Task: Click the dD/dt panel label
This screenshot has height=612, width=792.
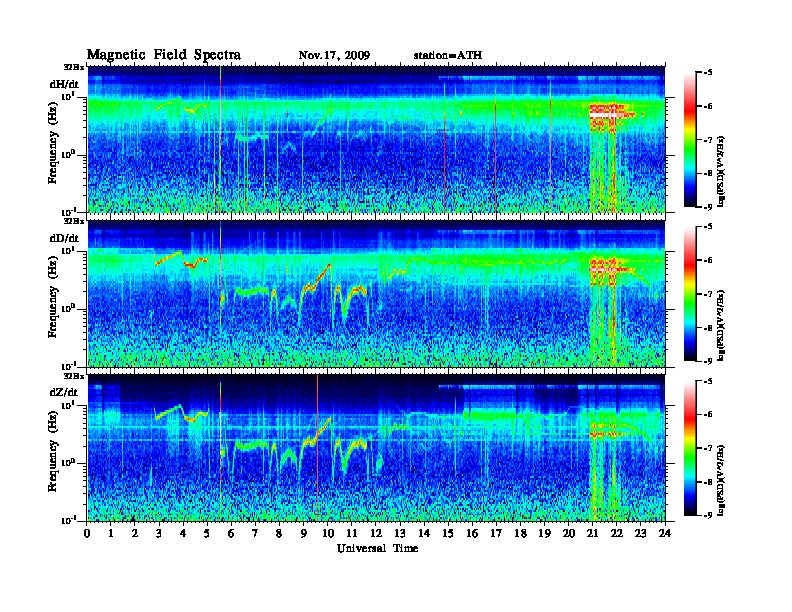Action: click(x=64, y=238)
